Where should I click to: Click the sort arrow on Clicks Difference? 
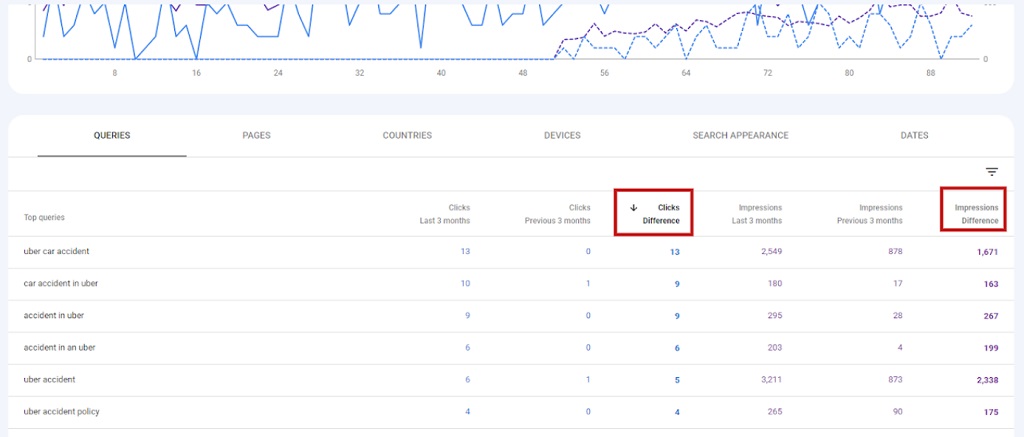click(x=633, y=208)
